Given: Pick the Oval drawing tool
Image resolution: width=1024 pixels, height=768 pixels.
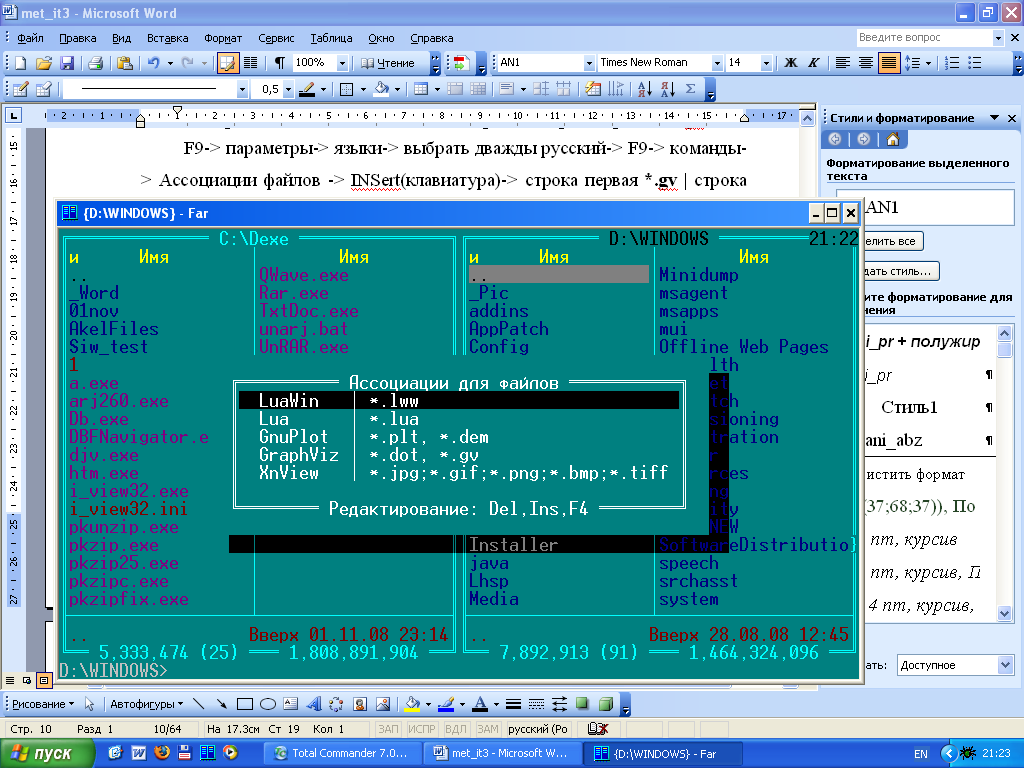Looking at the screenshot, I should (x=268, y=704).
